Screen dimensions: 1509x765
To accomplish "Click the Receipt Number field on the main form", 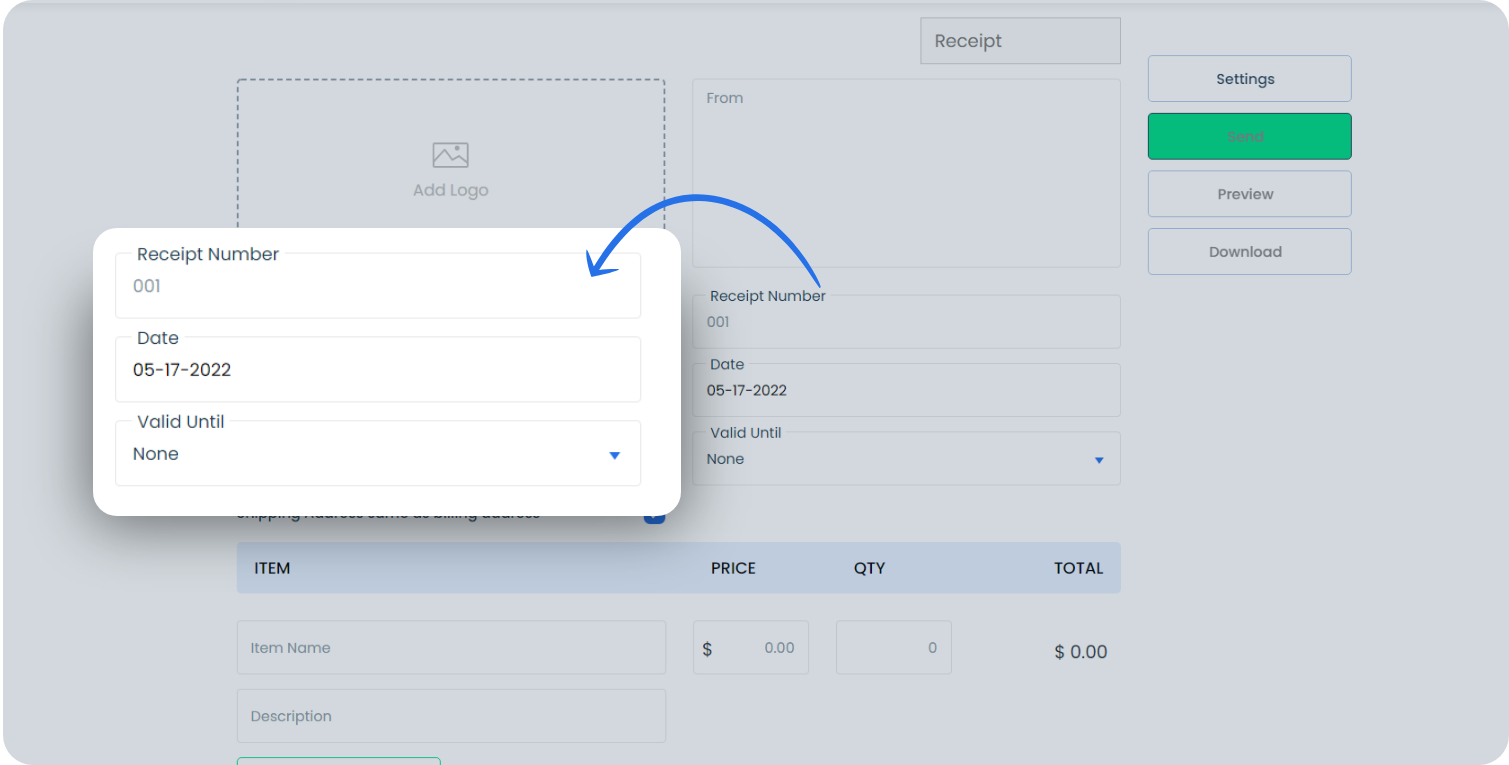I will tap(905, 321).
